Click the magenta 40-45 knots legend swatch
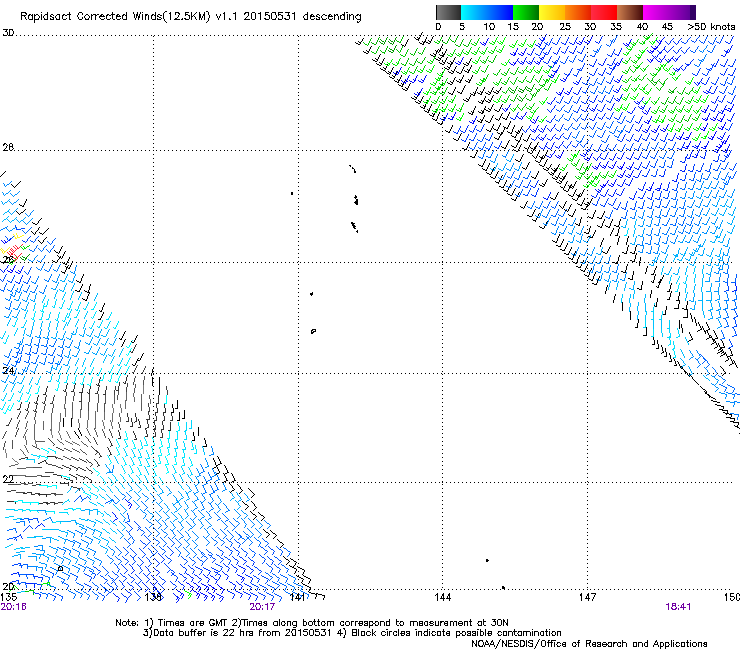 click(x=656, y=12)
